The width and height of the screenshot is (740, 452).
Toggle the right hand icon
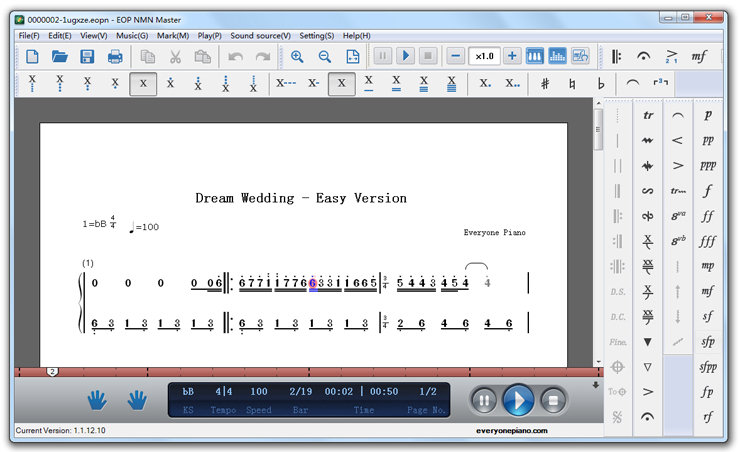pos(137,401)
